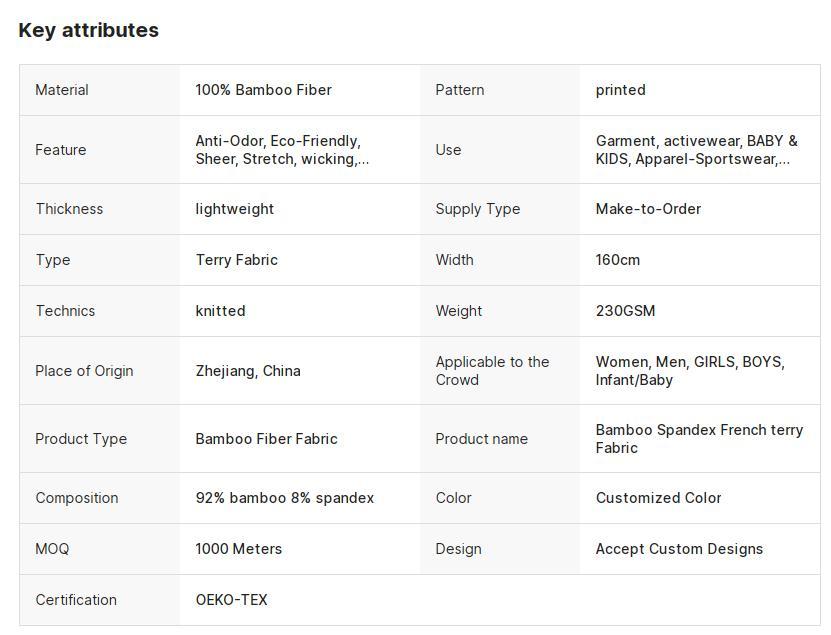
Task: Click the Women, Men, GIRLS, BOYS crowd value
Action: (x=690, y=371)
